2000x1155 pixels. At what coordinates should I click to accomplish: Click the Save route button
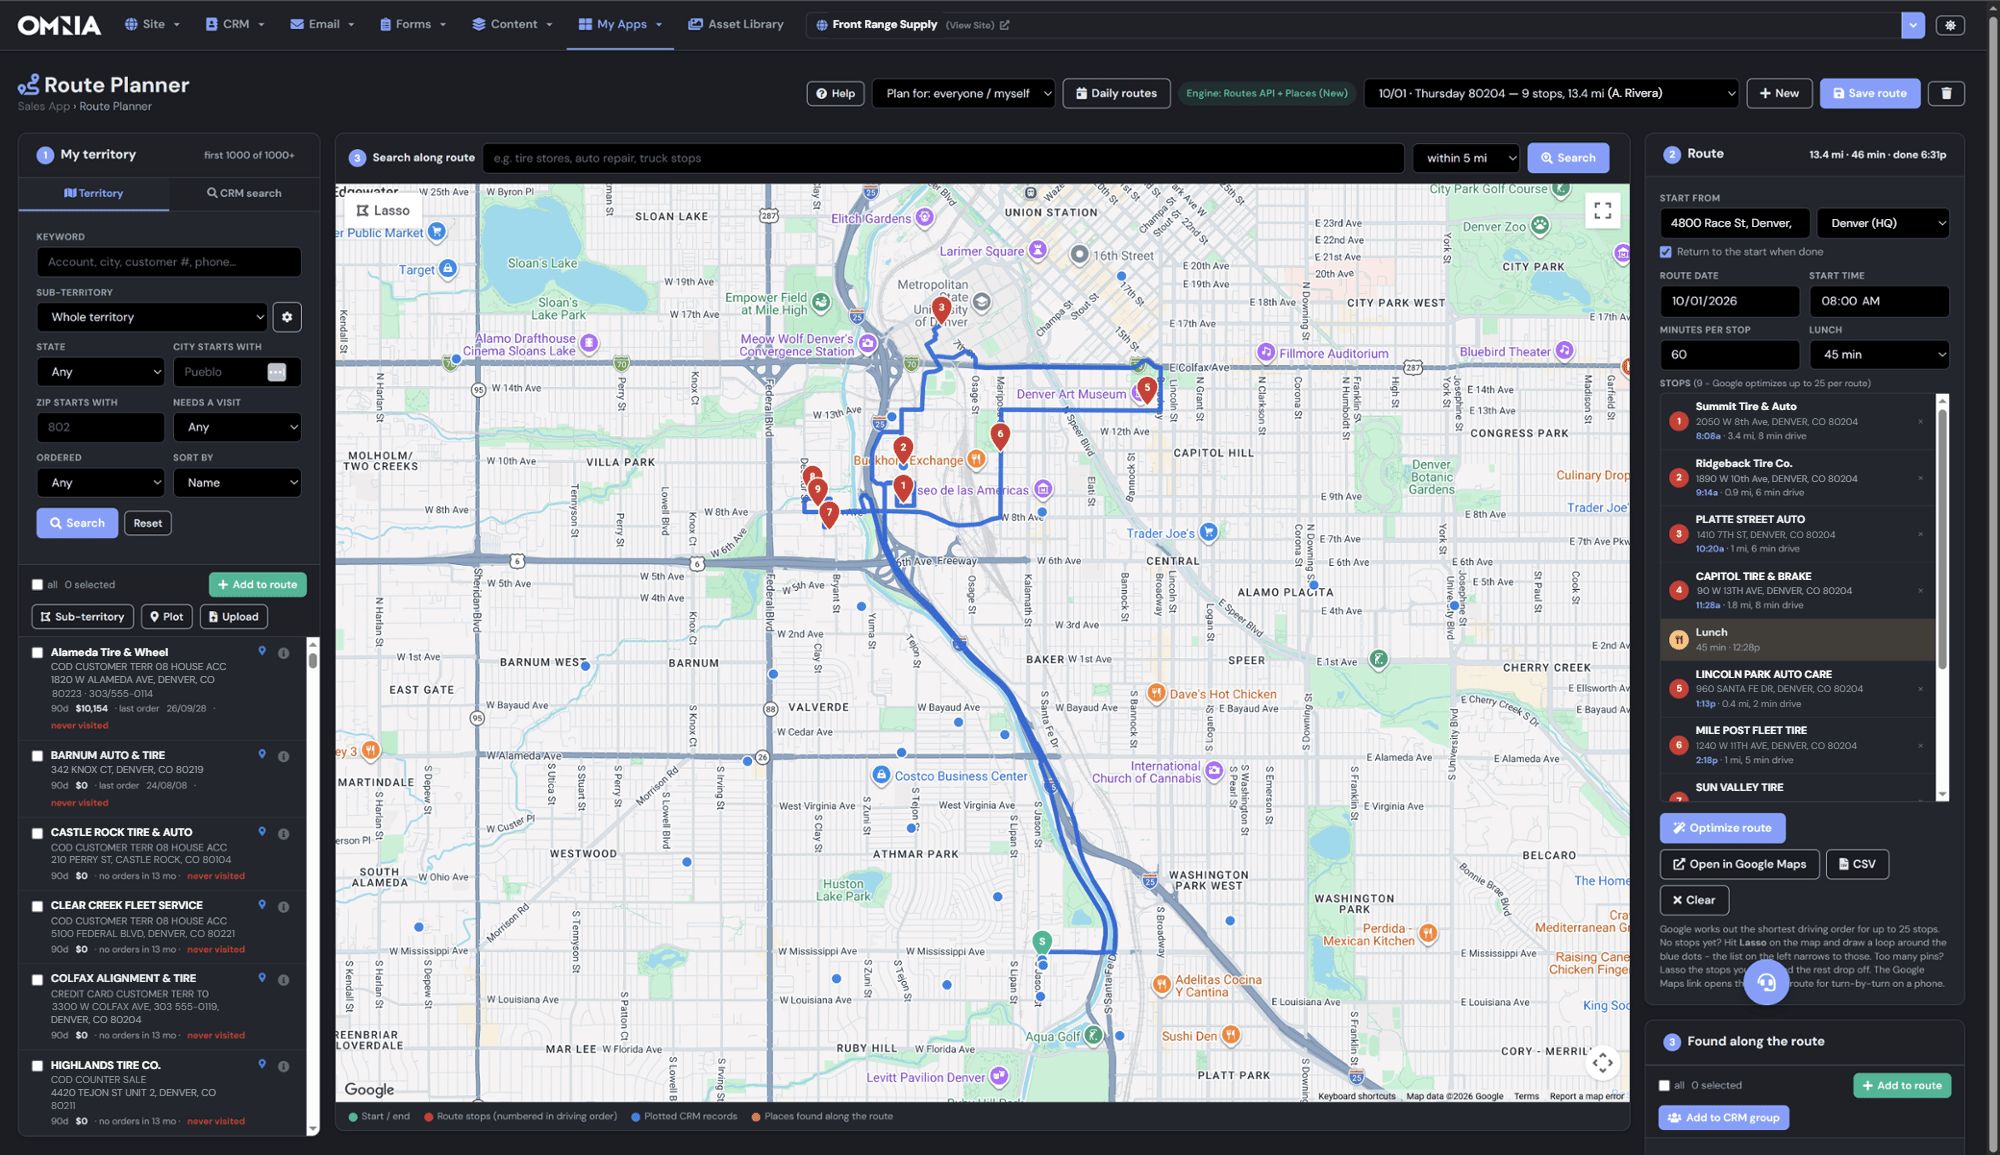click(1869, 93)
